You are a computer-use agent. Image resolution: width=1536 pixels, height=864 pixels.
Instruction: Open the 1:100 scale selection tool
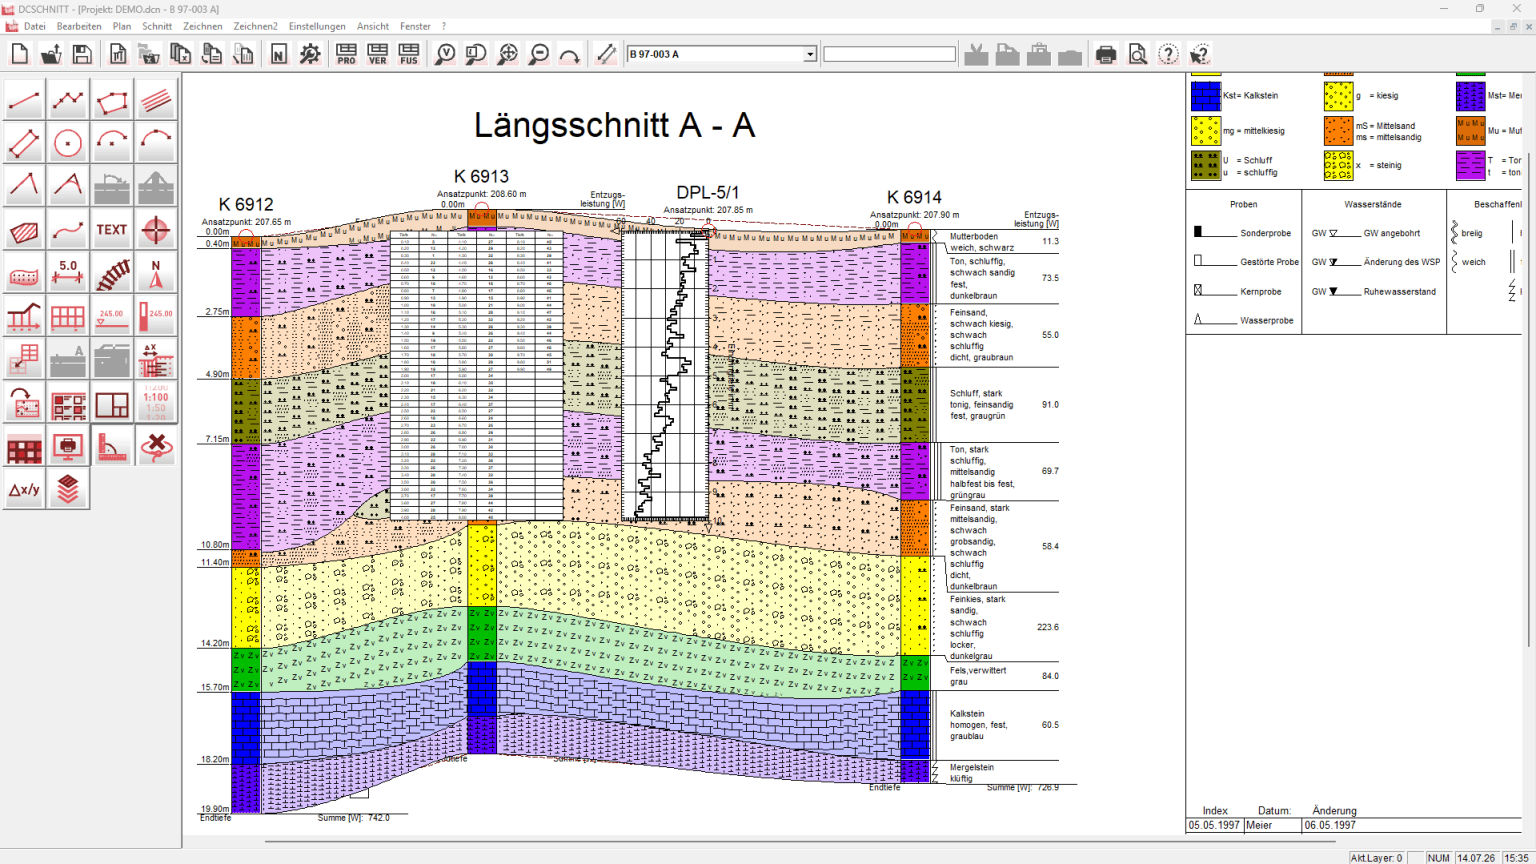click(156, 403)
